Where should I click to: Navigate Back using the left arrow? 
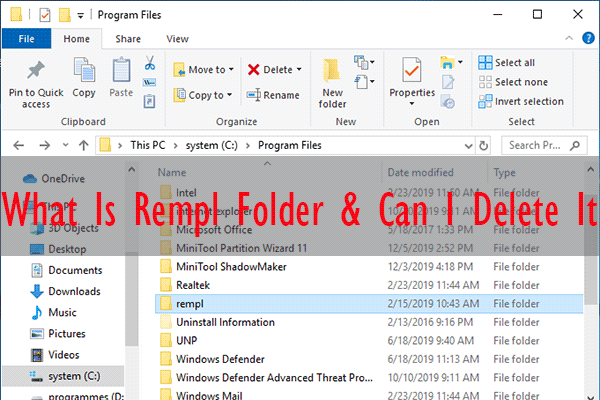(x=16, y=144)
